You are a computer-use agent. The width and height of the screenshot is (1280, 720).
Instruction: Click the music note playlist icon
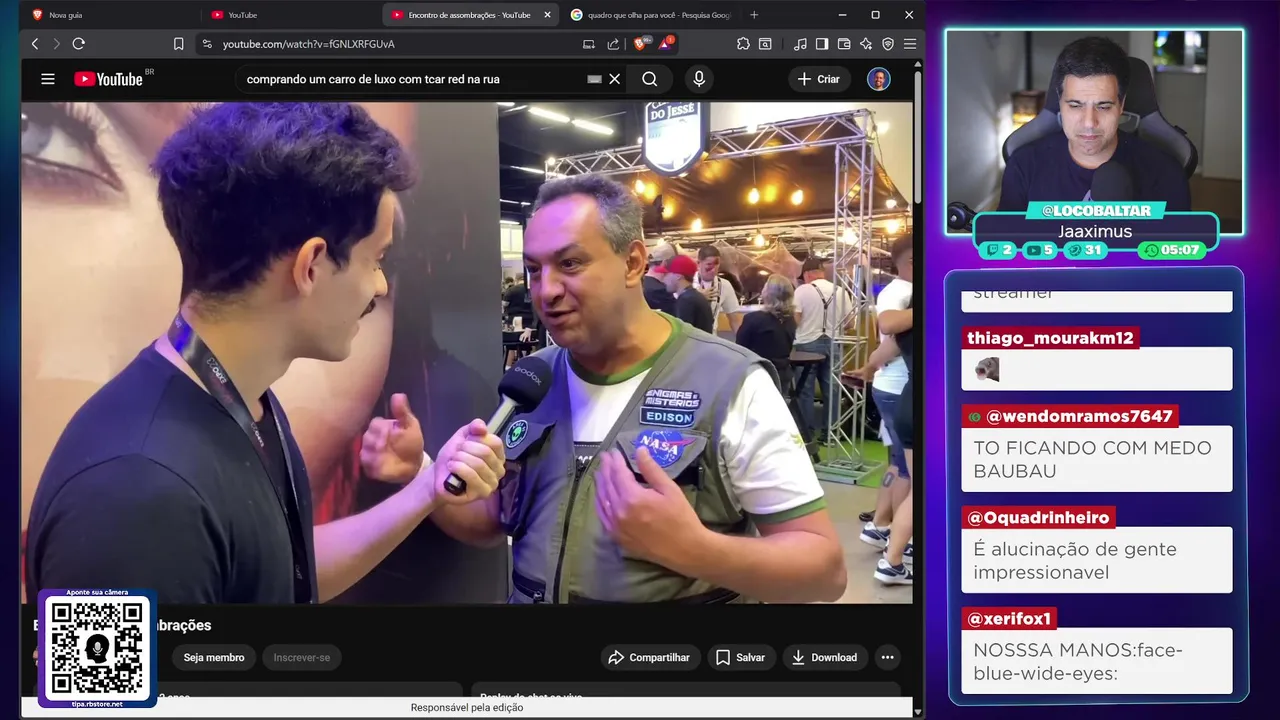coord(800,44)
